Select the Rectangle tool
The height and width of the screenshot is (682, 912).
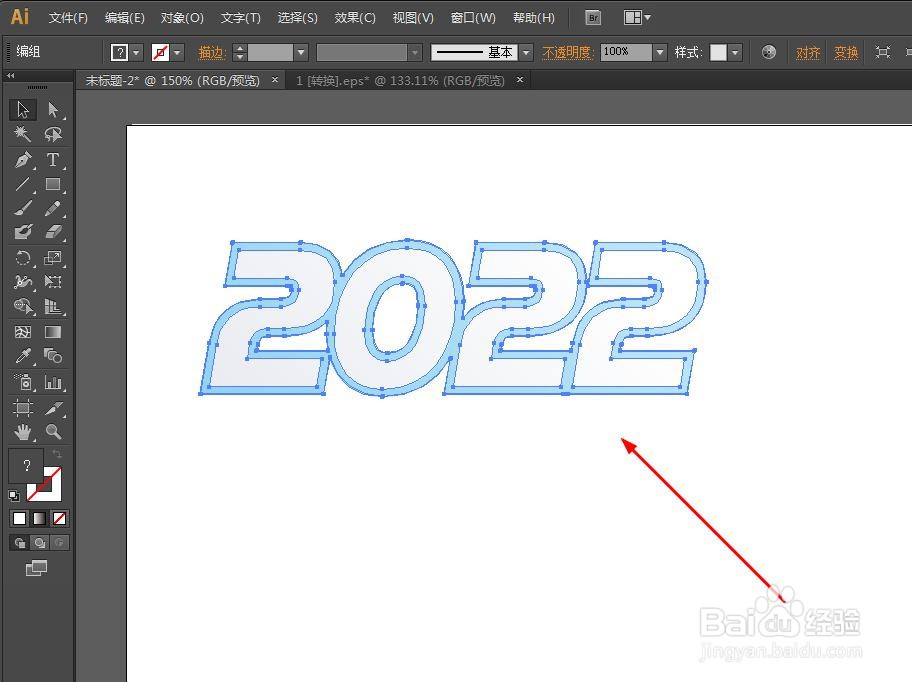point(53,184)
